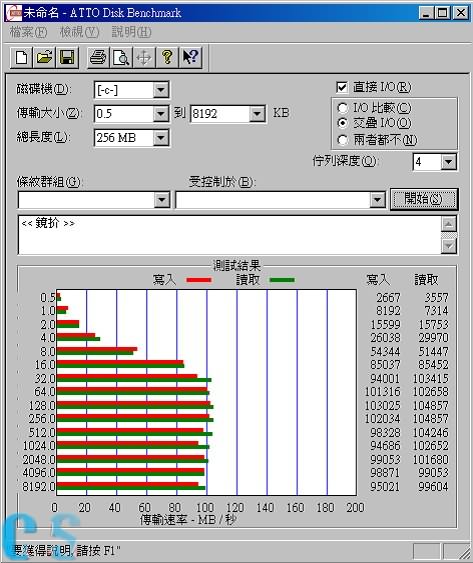Click the New file toolbar icon
This screenshot has height=563, width=473.
(22, 57)
